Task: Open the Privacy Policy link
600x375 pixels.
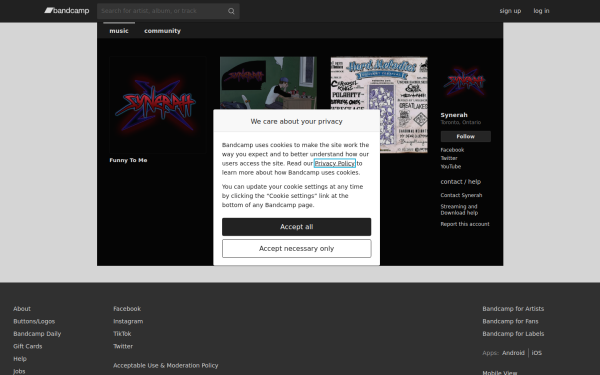Action: 335,163
